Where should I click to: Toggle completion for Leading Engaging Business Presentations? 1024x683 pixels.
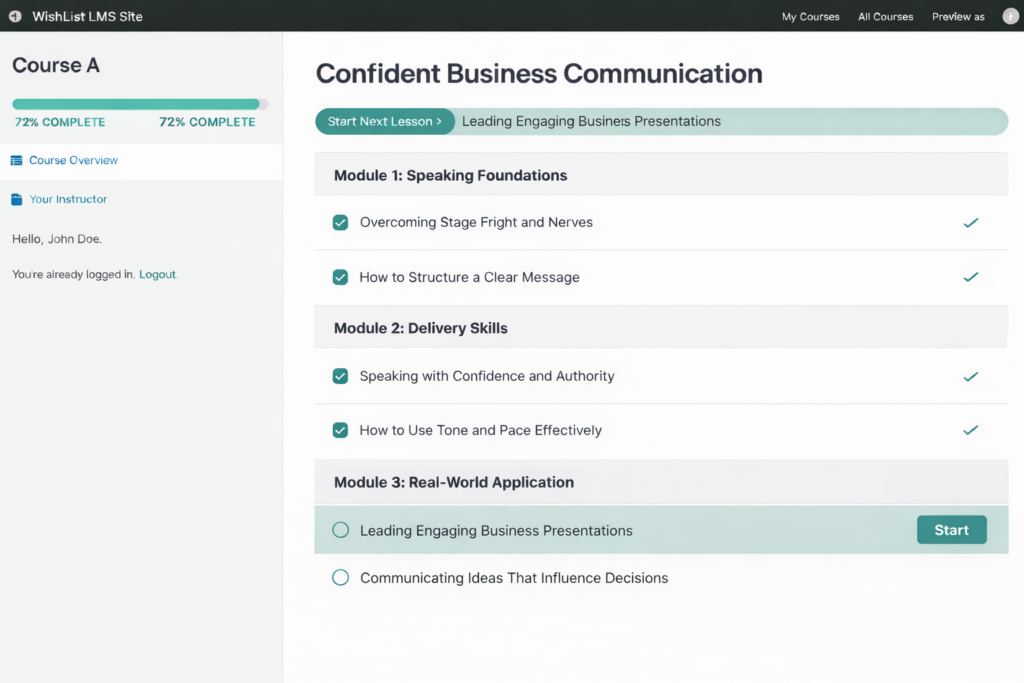340,530
